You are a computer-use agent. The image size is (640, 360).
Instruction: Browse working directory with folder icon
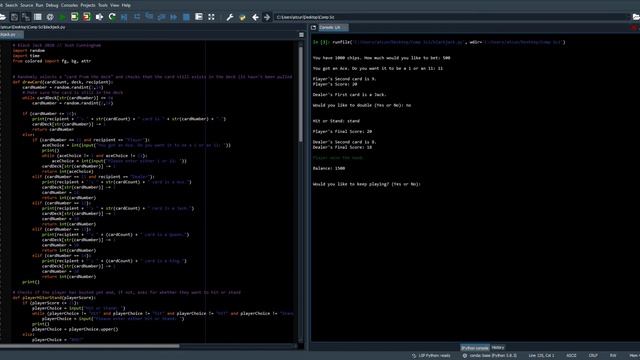click(636, 17)
